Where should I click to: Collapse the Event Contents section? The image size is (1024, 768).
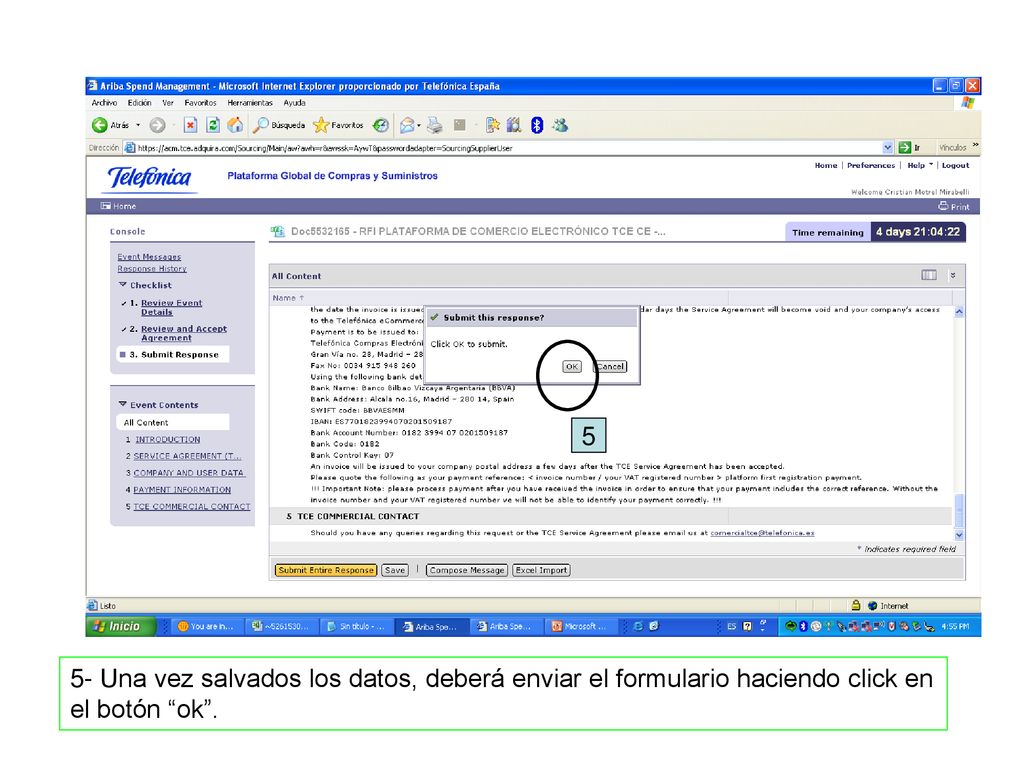[x=123, y=404]
